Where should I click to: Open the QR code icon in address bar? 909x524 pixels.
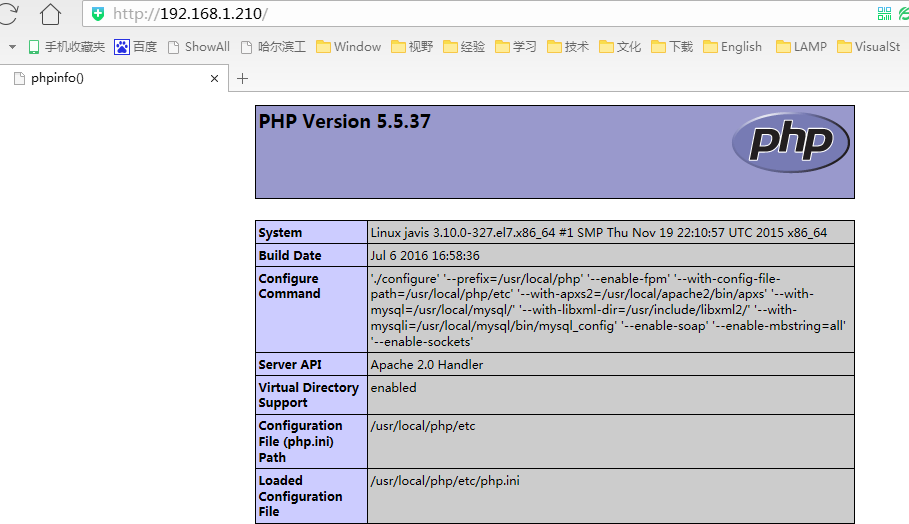(884, 14)
